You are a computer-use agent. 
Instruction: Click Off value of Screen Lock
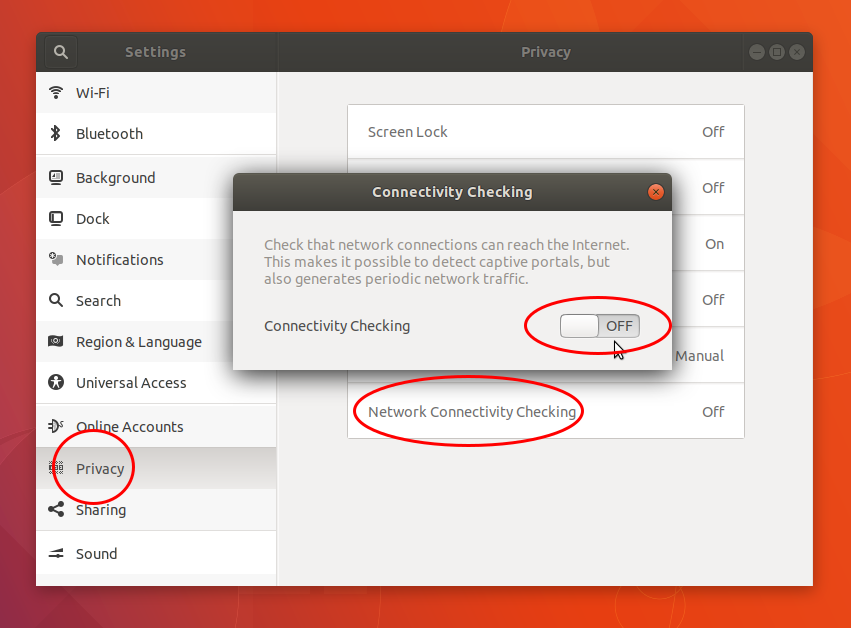(713, 132)
